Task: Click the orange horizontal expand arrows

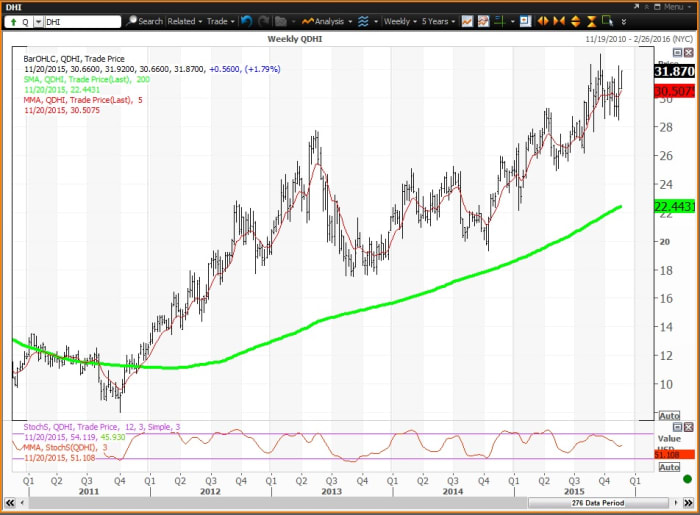Action: 543,20
